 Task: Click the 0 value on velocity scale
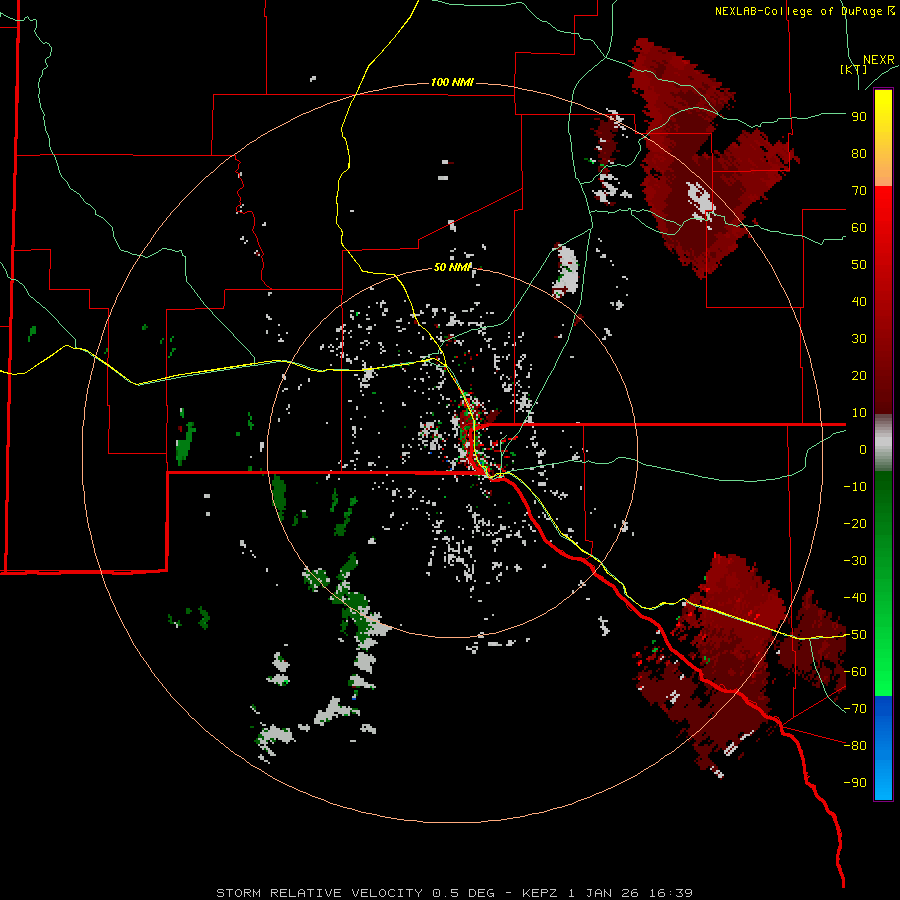pyautogui.click(x=863, y=450)
